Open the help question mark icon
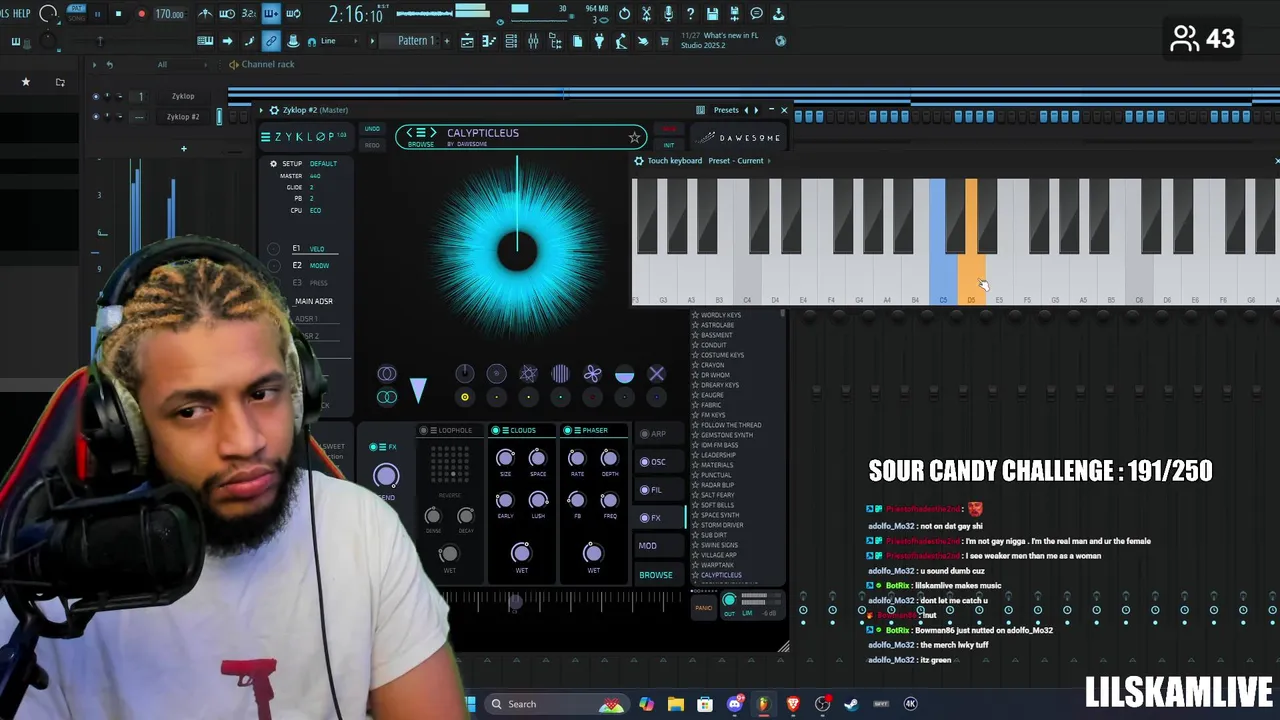Screen dimensions: 1280x720 pos(690,14)
